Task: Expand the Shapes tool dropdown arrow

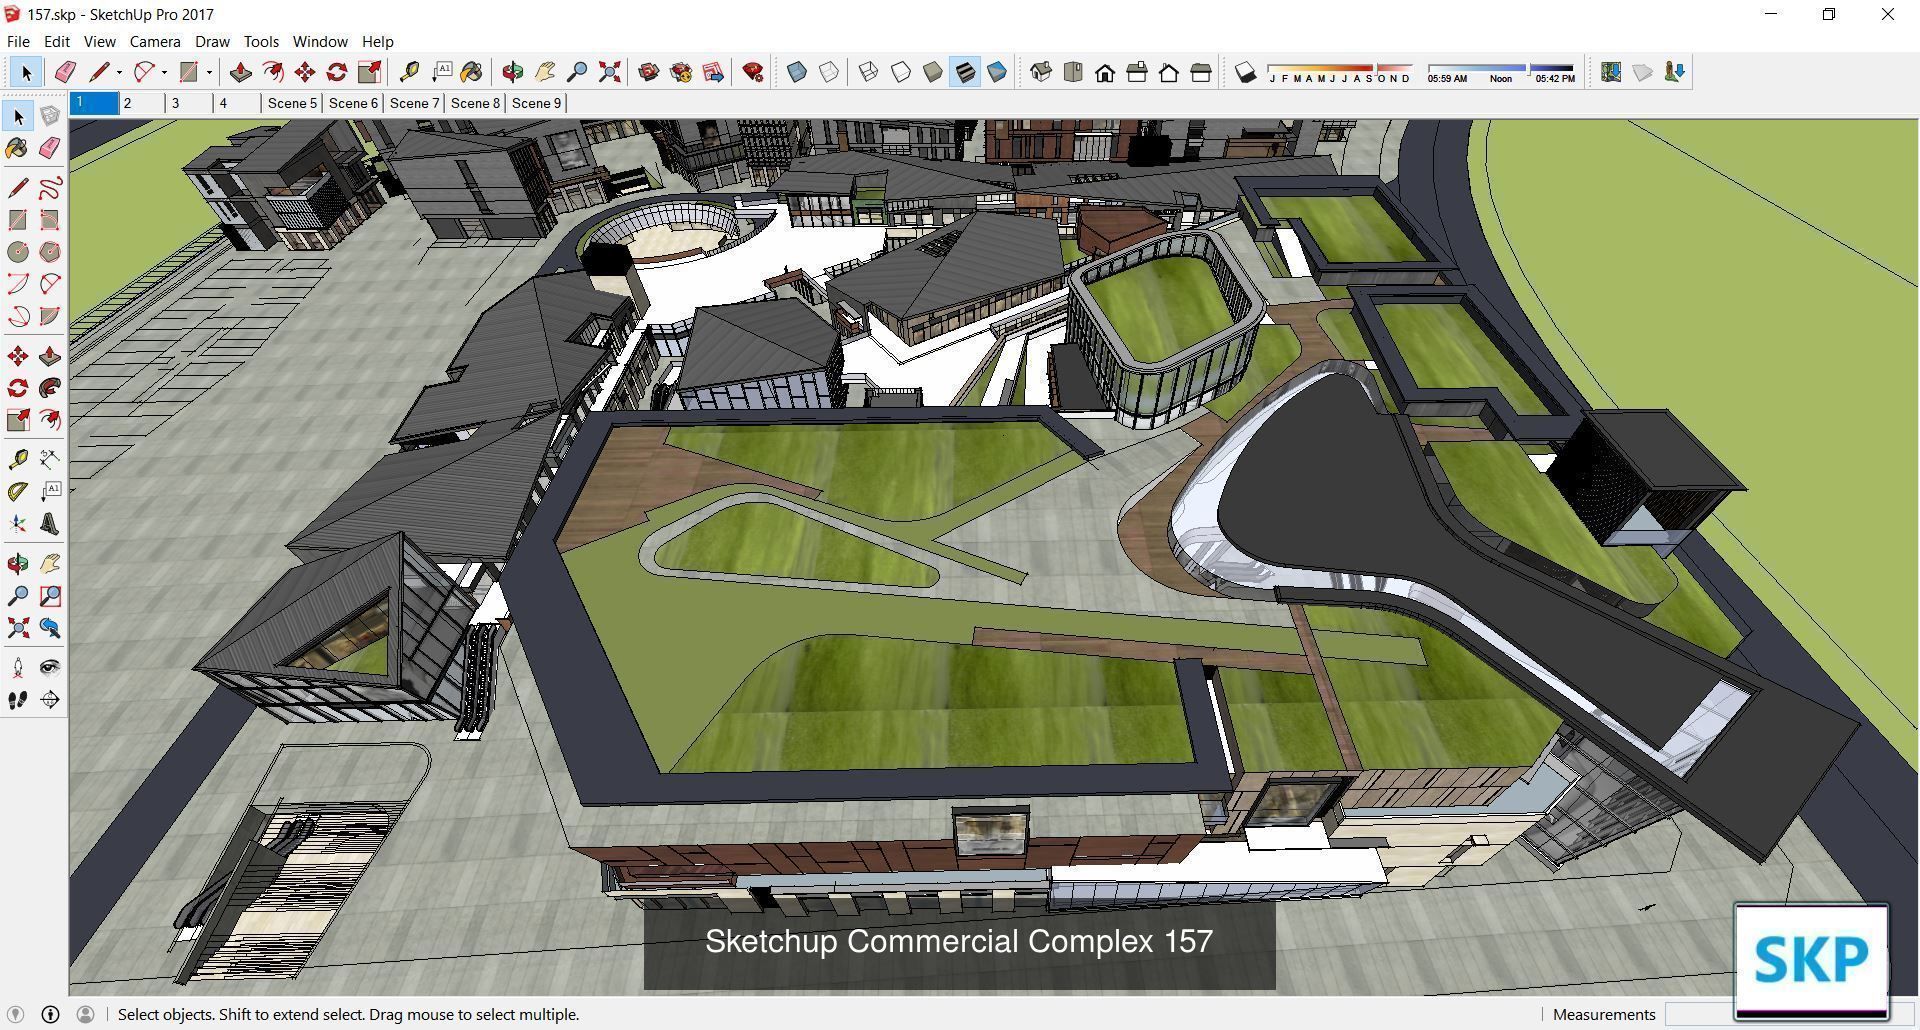Action: pos(209,72)
